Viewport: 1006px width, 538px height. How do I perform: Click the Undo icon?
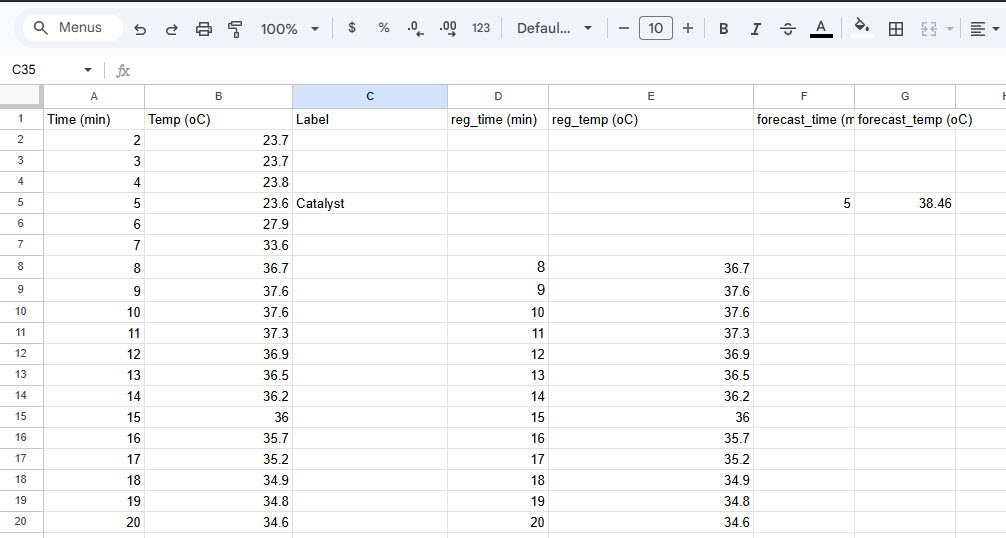pyautogui.click(x=140, y=29)
